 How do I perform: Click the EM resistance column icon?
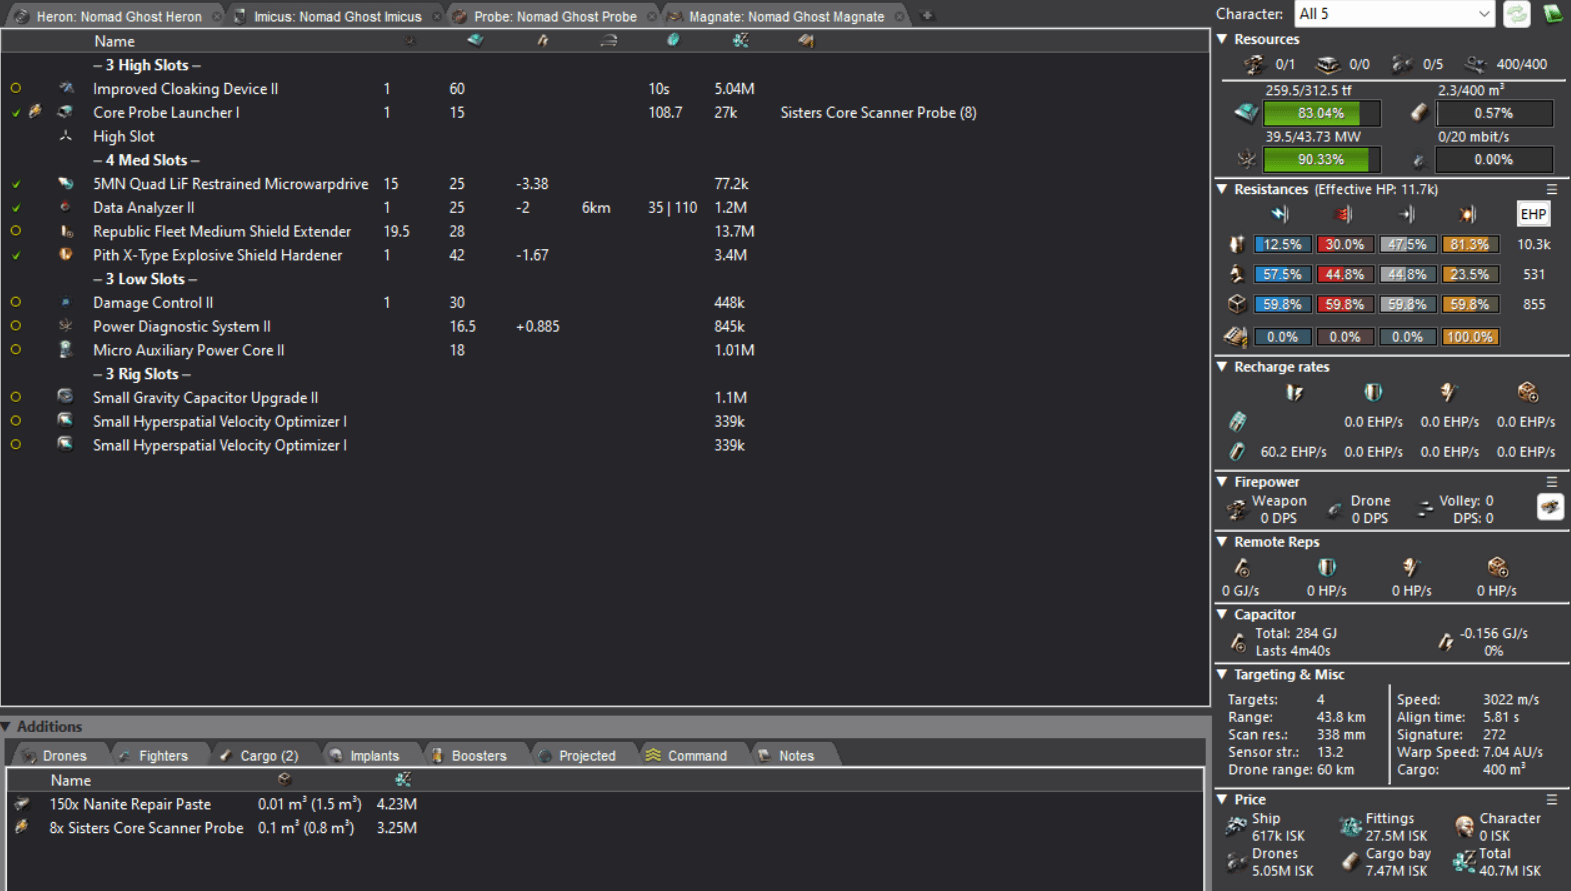pos(1280,214)
